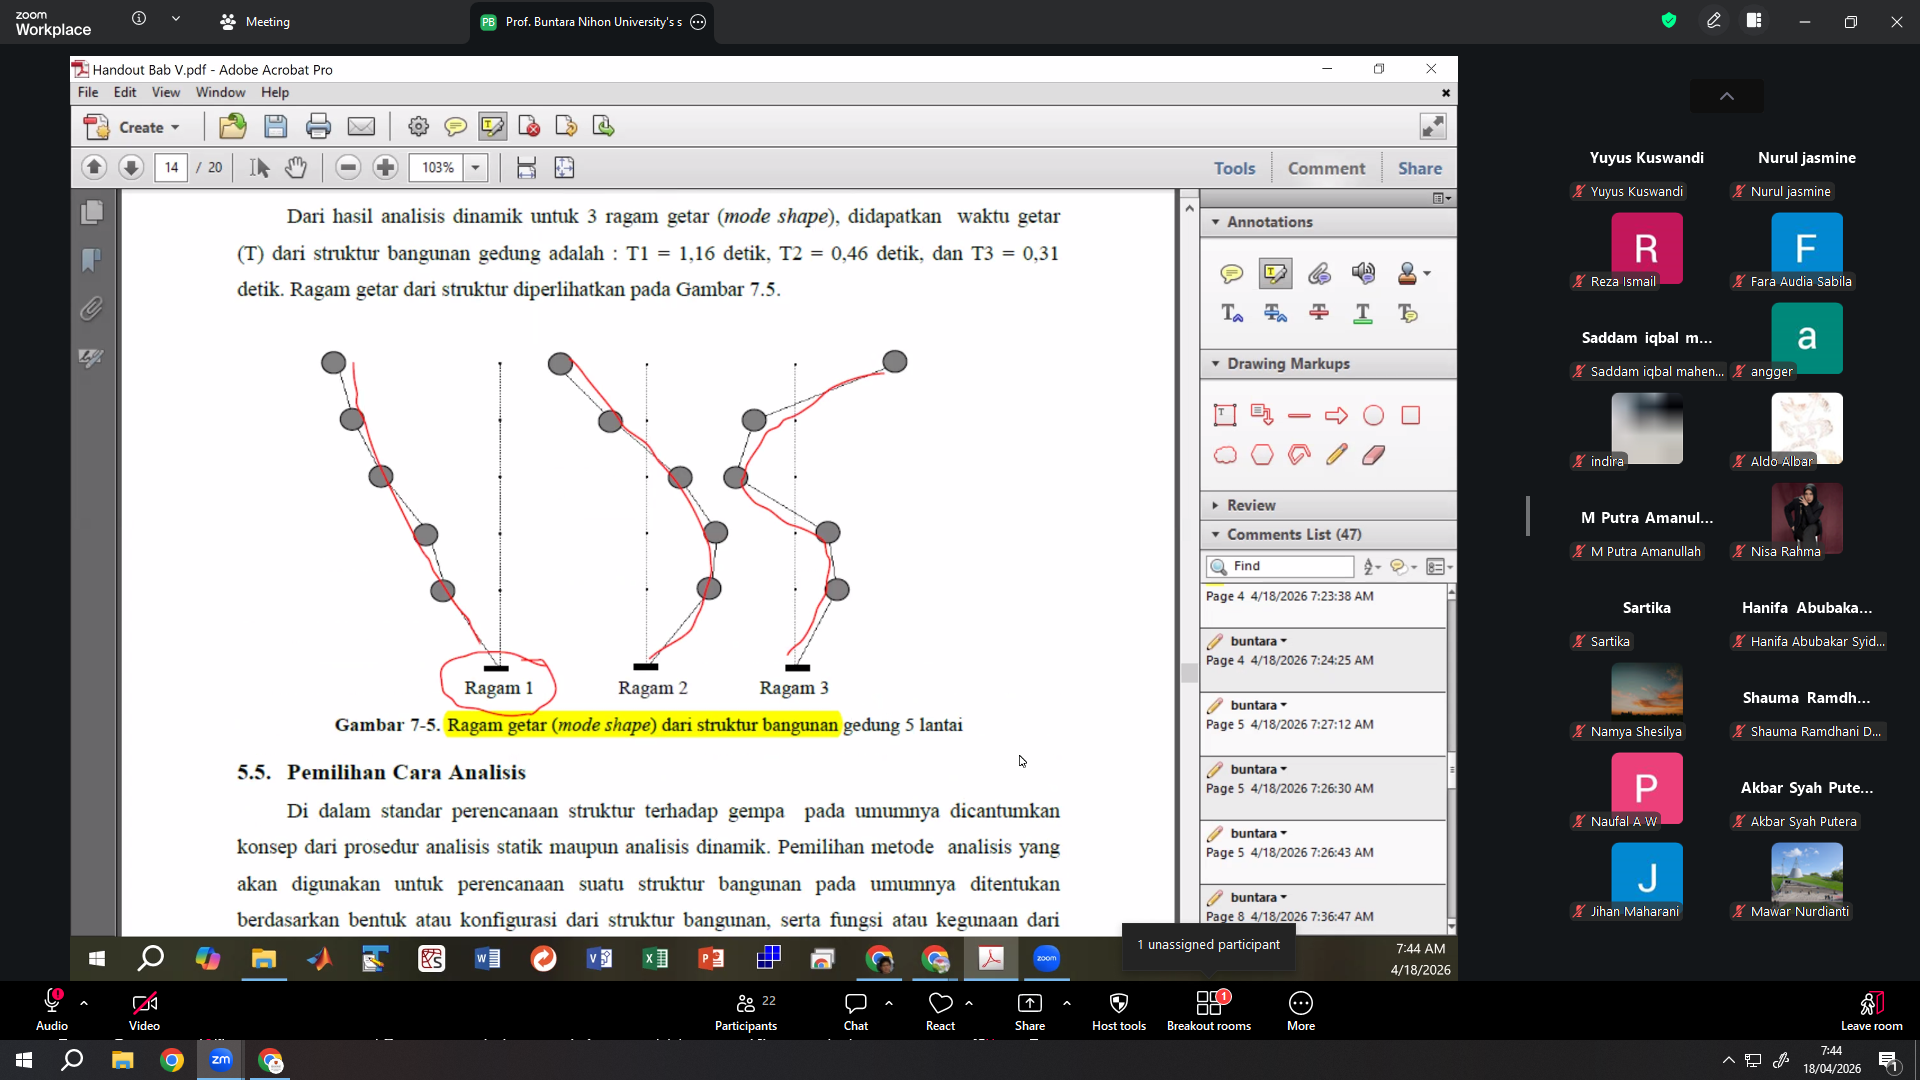Select the Add Note to Text tool

point(1408,314)
